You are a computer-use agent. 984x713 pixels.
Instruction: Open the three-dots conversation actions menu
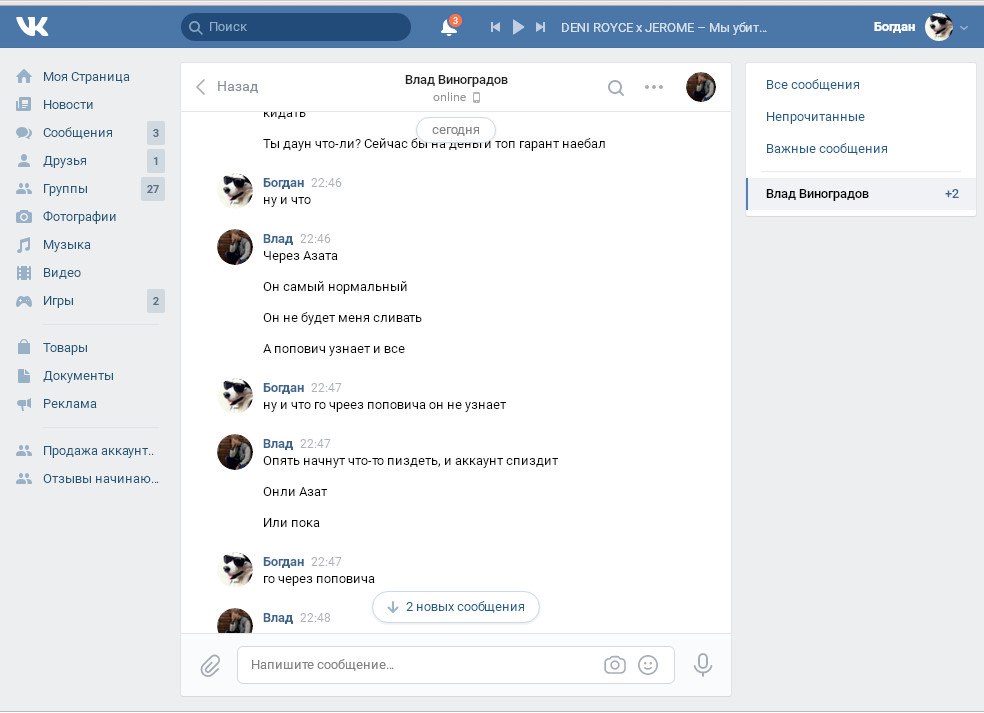tap(654, 87)
